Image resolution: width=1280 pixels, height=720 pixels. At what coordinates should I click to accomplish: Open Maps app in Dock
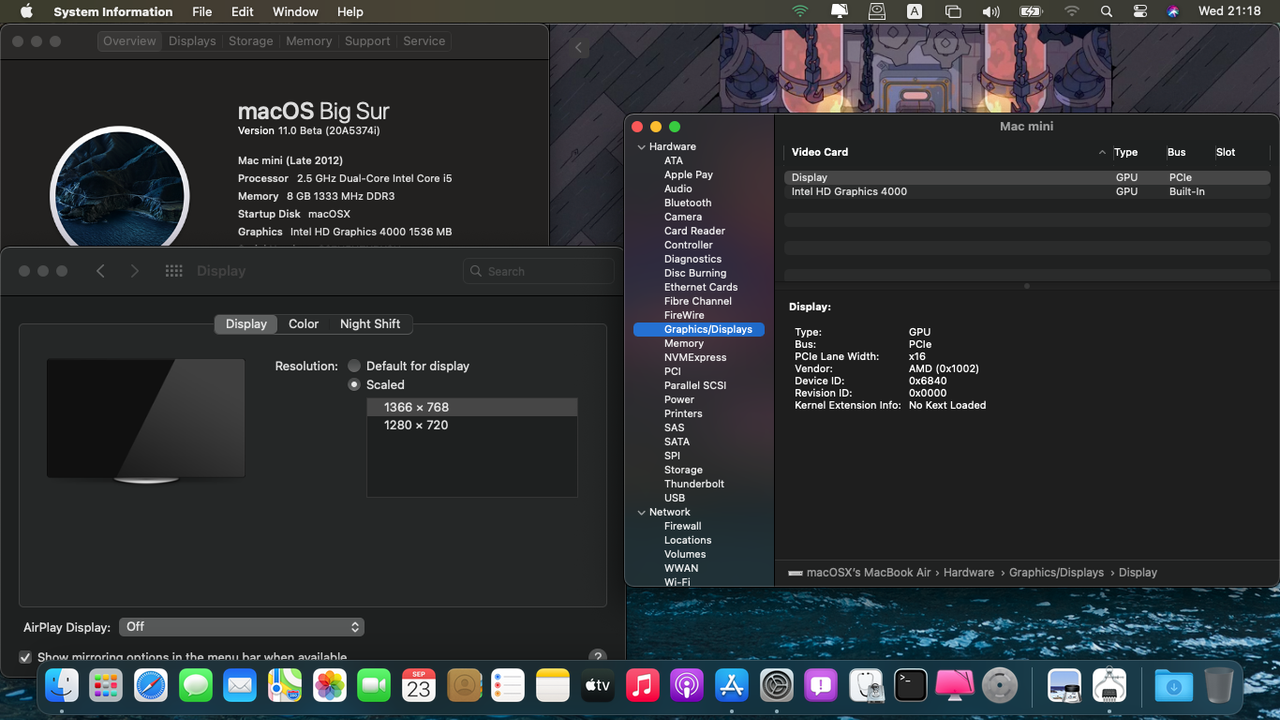(285, 685)
